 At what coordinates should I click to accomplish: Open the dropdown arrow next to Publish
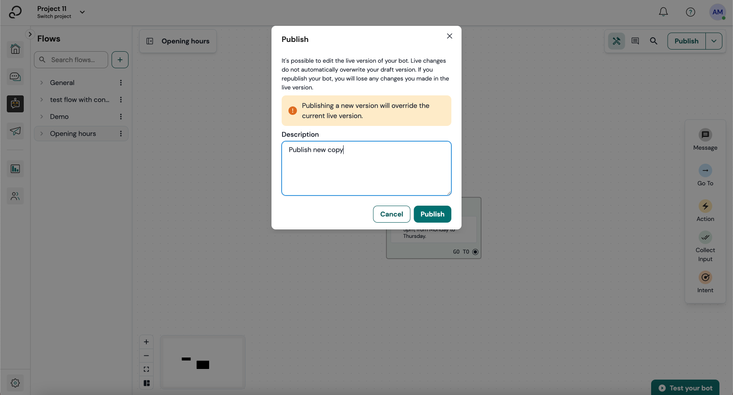click(x=714, y=41)
